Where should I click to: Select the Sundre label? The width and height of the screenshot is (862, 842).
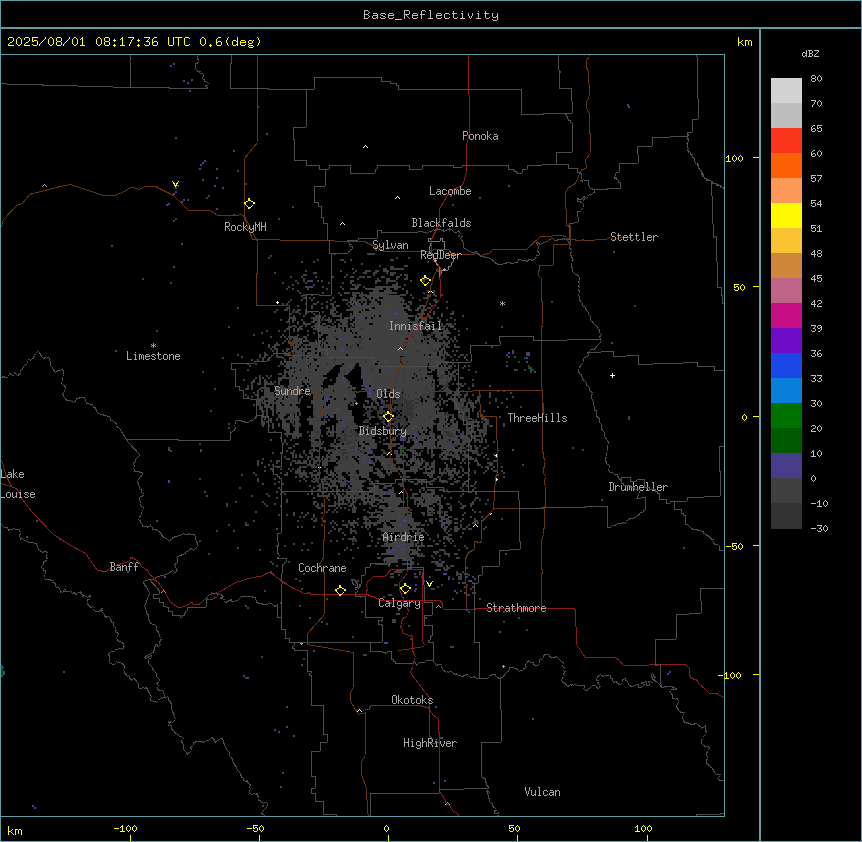[292, 391]
